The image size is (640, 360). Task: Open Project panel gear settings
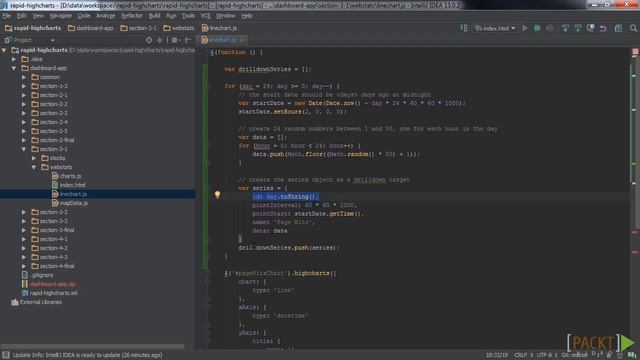[x=175, y=40]
